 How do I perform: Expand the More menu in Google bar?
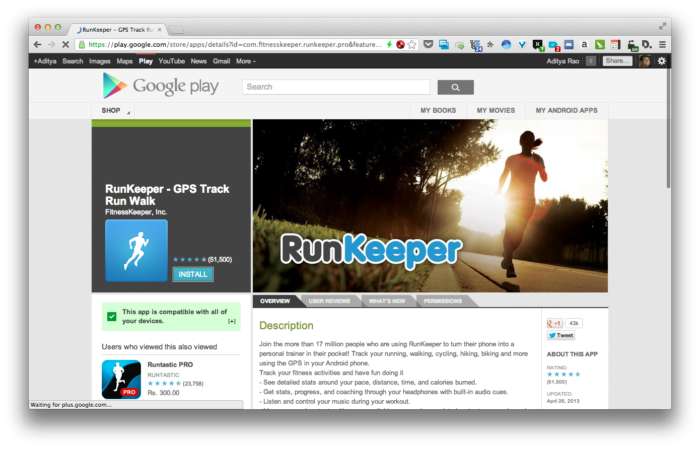pyautogui.click(x=245, y=61)
